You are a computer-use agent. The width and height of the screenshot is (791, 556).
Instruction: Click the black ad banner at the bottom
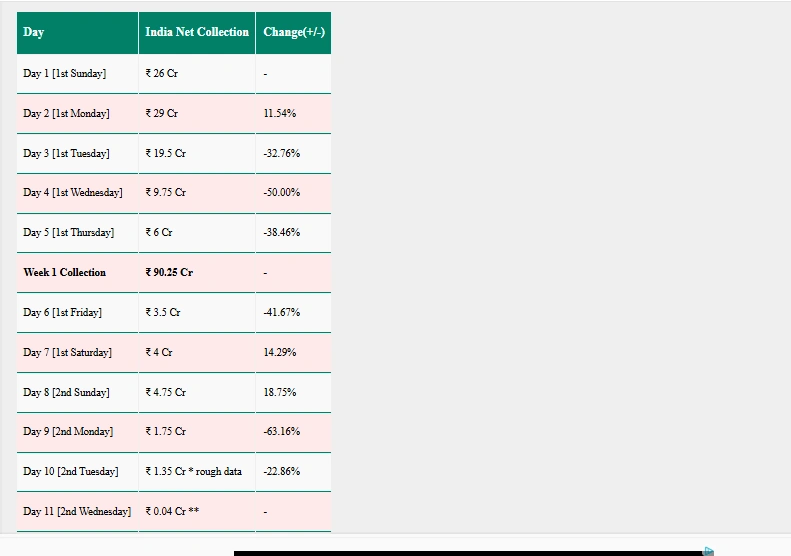point(469,553)
